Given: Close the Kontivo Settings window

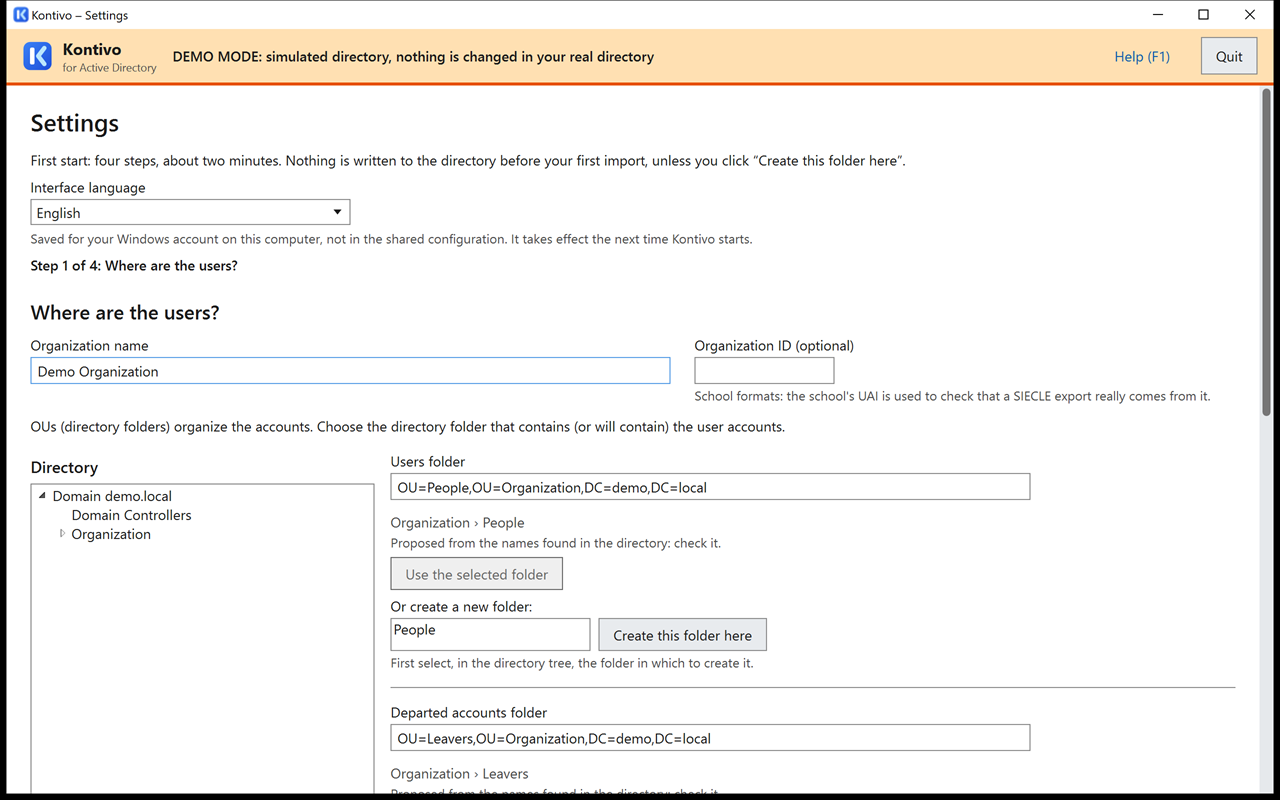Looking at the screenshot, I should (x=1250, y=15).
